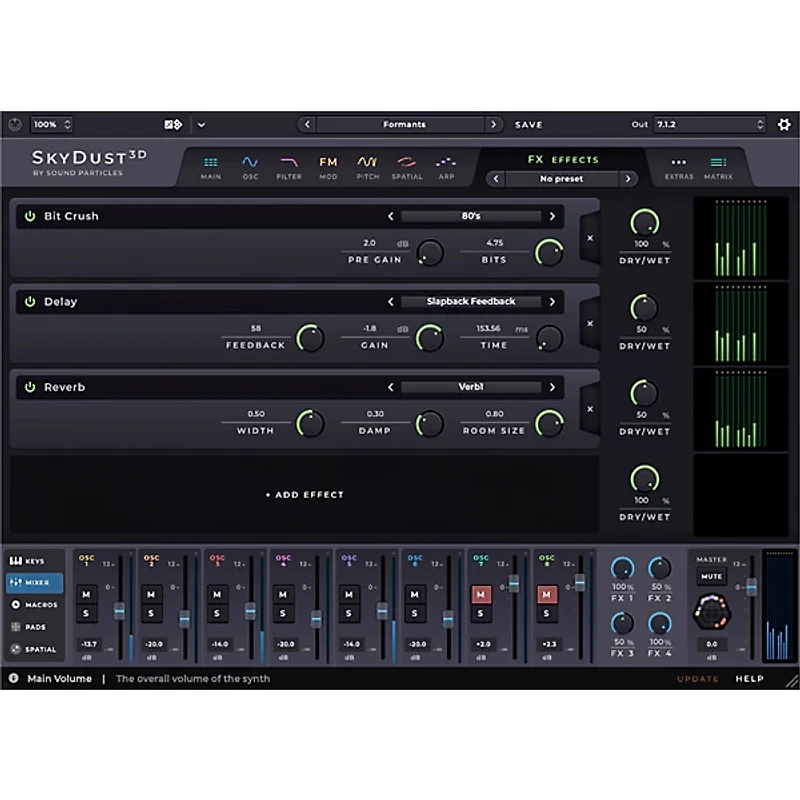800x800 pixels.
Task: Select the PITCH page icon
Action: [367, 164]
